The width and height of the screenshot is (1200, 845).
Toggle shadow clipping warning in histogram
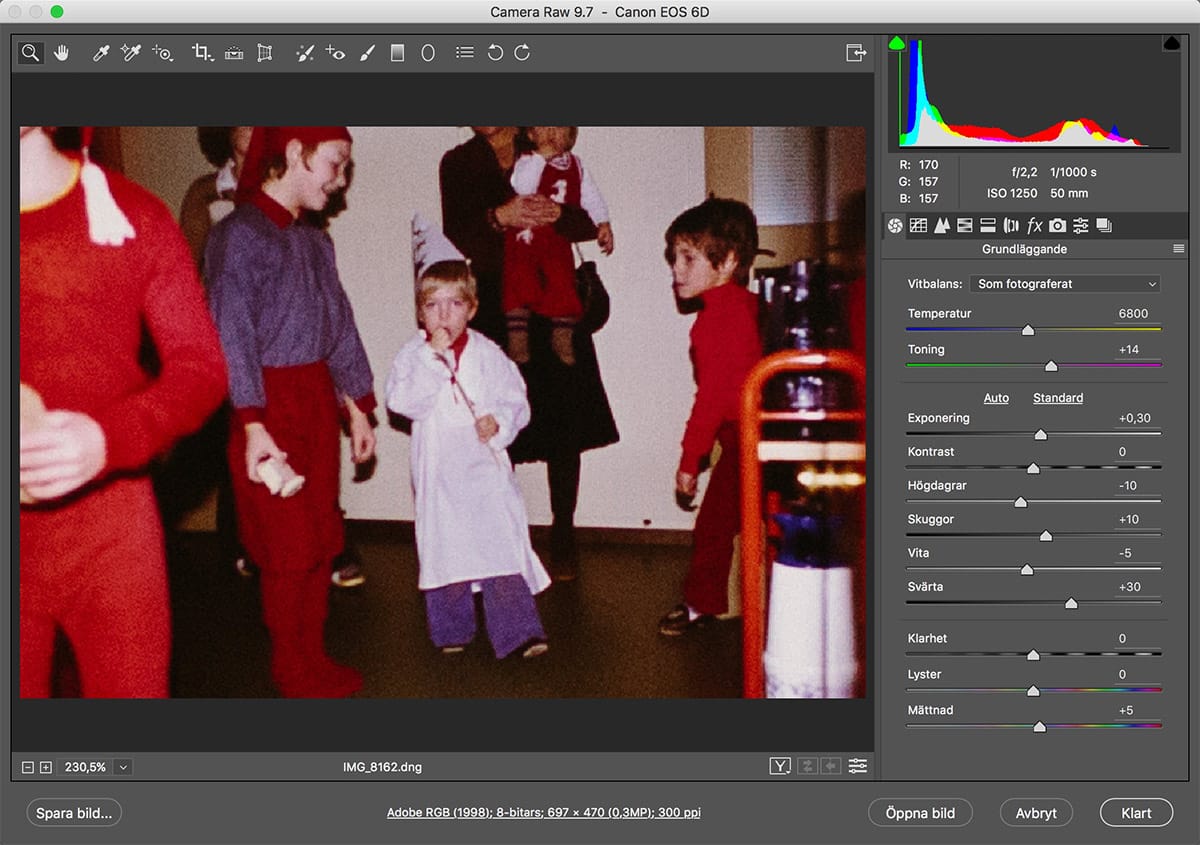(897, 43)
